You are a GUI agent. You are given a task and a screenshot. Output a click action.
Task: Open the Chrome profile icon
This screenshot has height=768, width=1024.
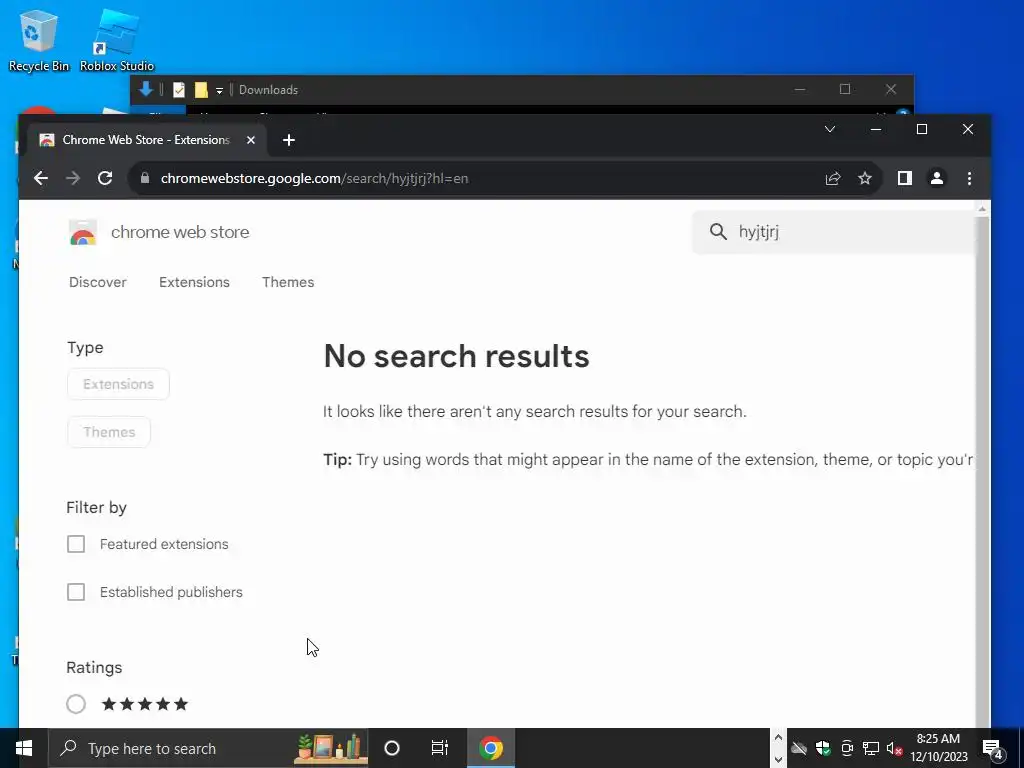tap(936, 178)
